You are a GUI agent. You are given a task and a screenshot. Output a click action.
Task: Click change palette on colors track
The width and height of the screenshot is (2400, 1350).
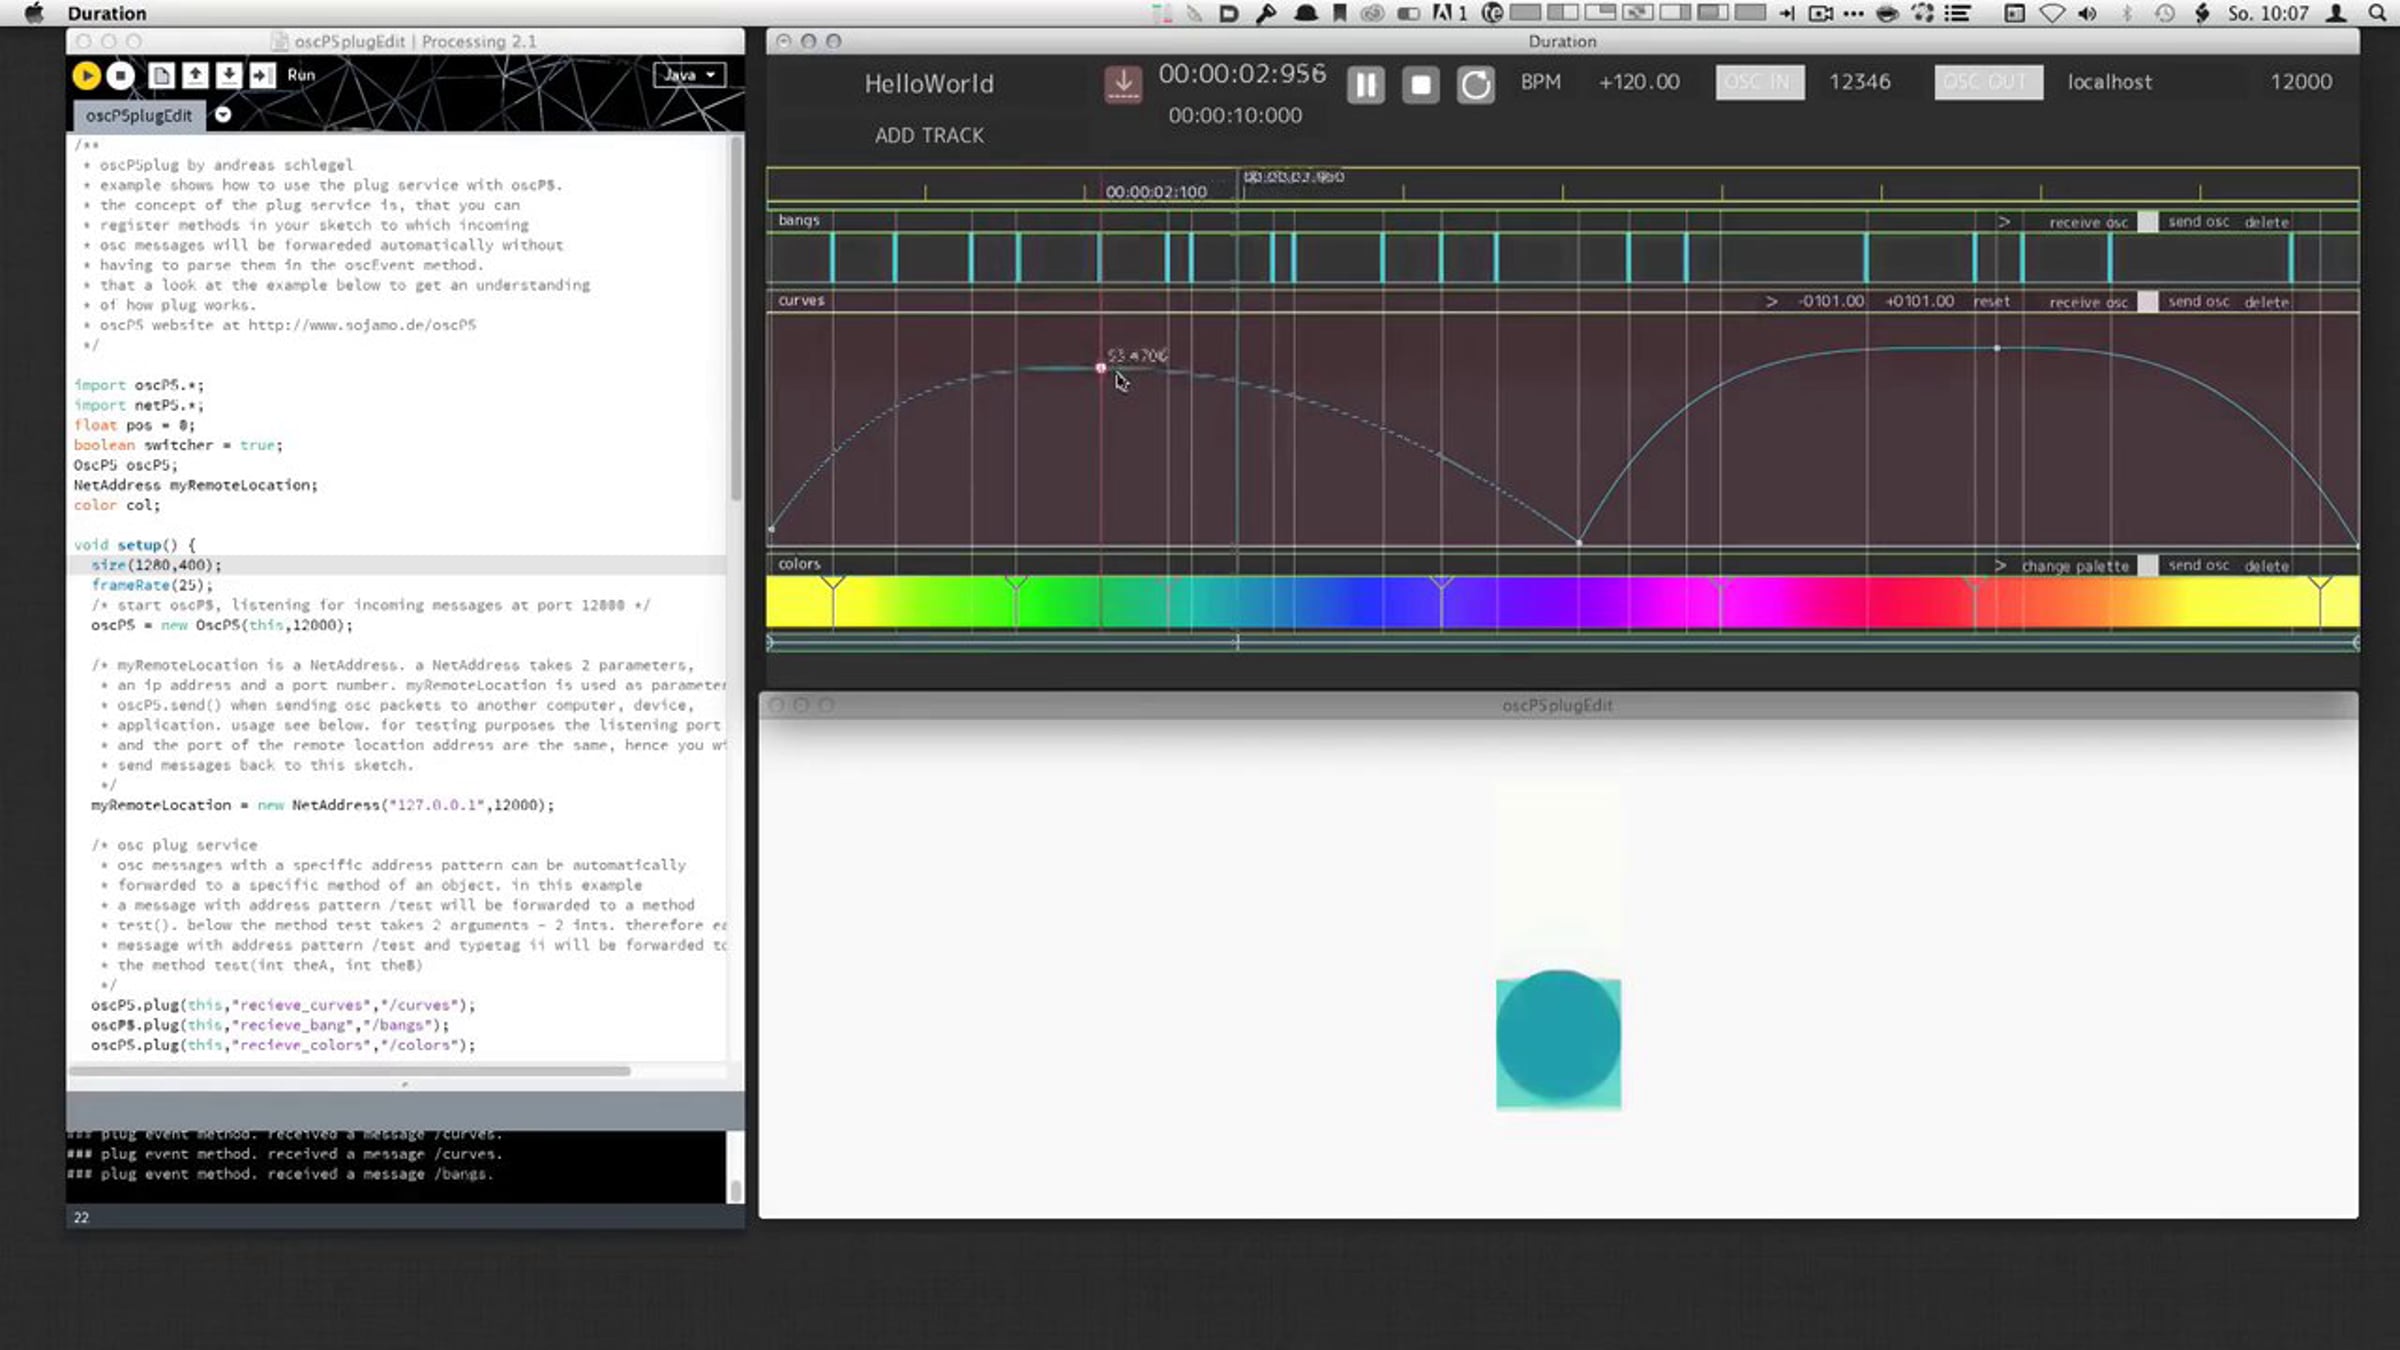(2075, 566)
